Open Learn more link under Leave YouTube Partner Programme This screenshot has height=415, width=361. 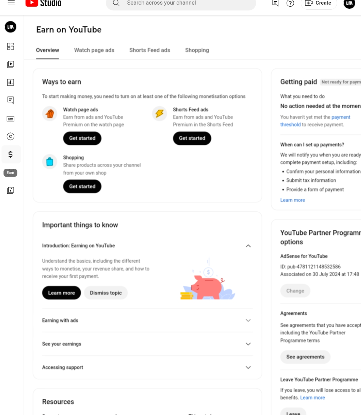coord(312,398)
